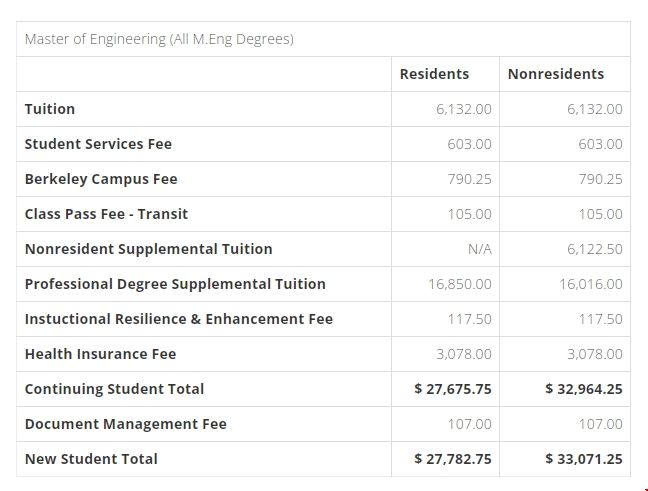Select the New Student Total label

[x=91, y=459]
